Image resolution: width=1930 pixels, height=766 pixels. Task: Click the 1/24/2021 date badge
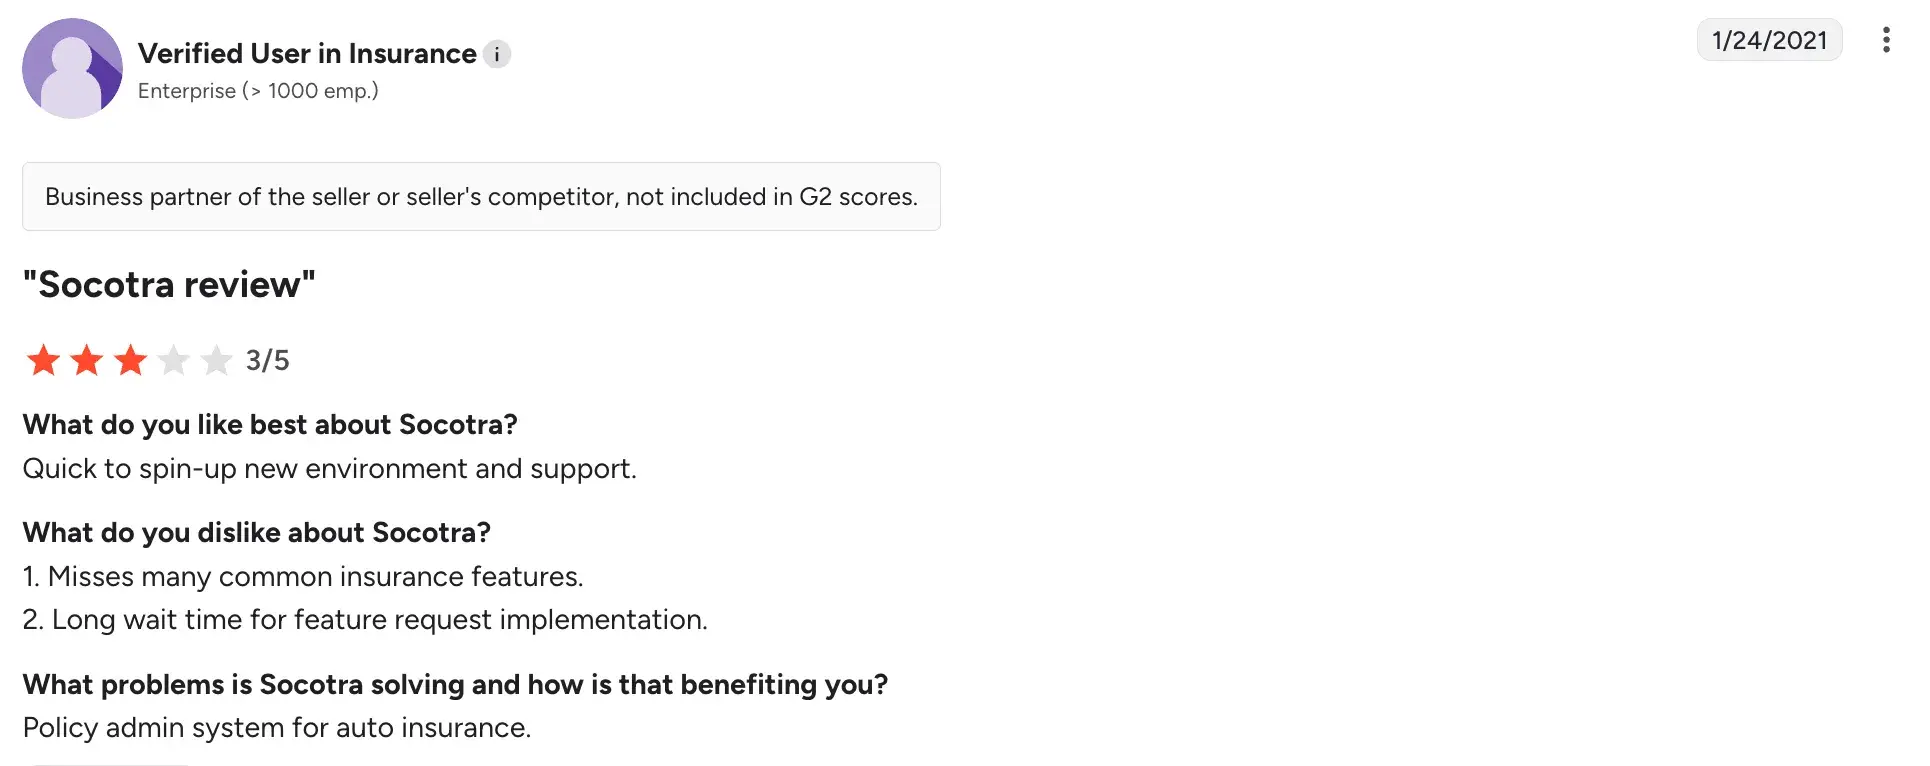click(x=1769, y=40)
